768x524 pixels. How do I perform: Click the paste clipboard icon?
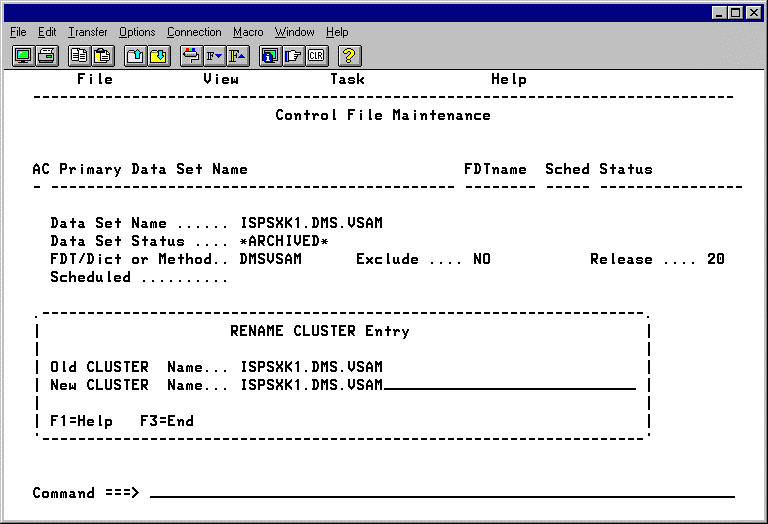click(x=101, y=56)
